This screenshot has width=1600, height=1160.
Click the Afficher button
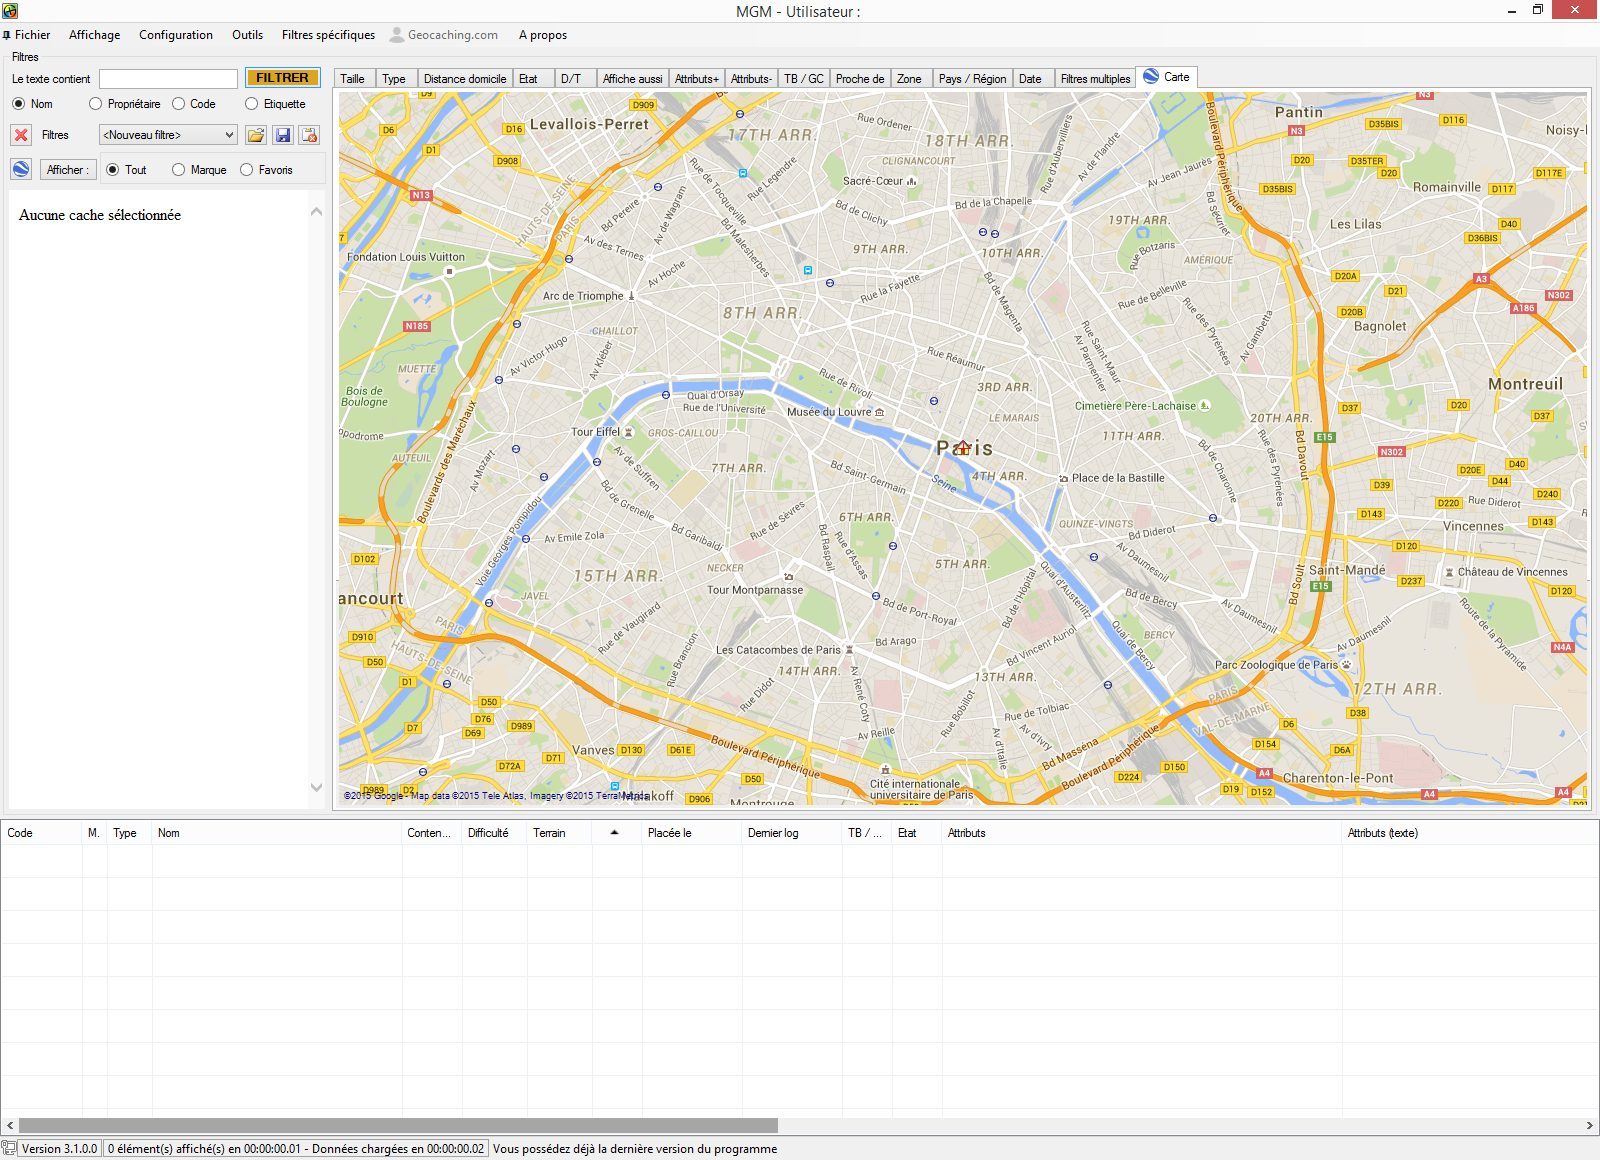tap(68, 170)
